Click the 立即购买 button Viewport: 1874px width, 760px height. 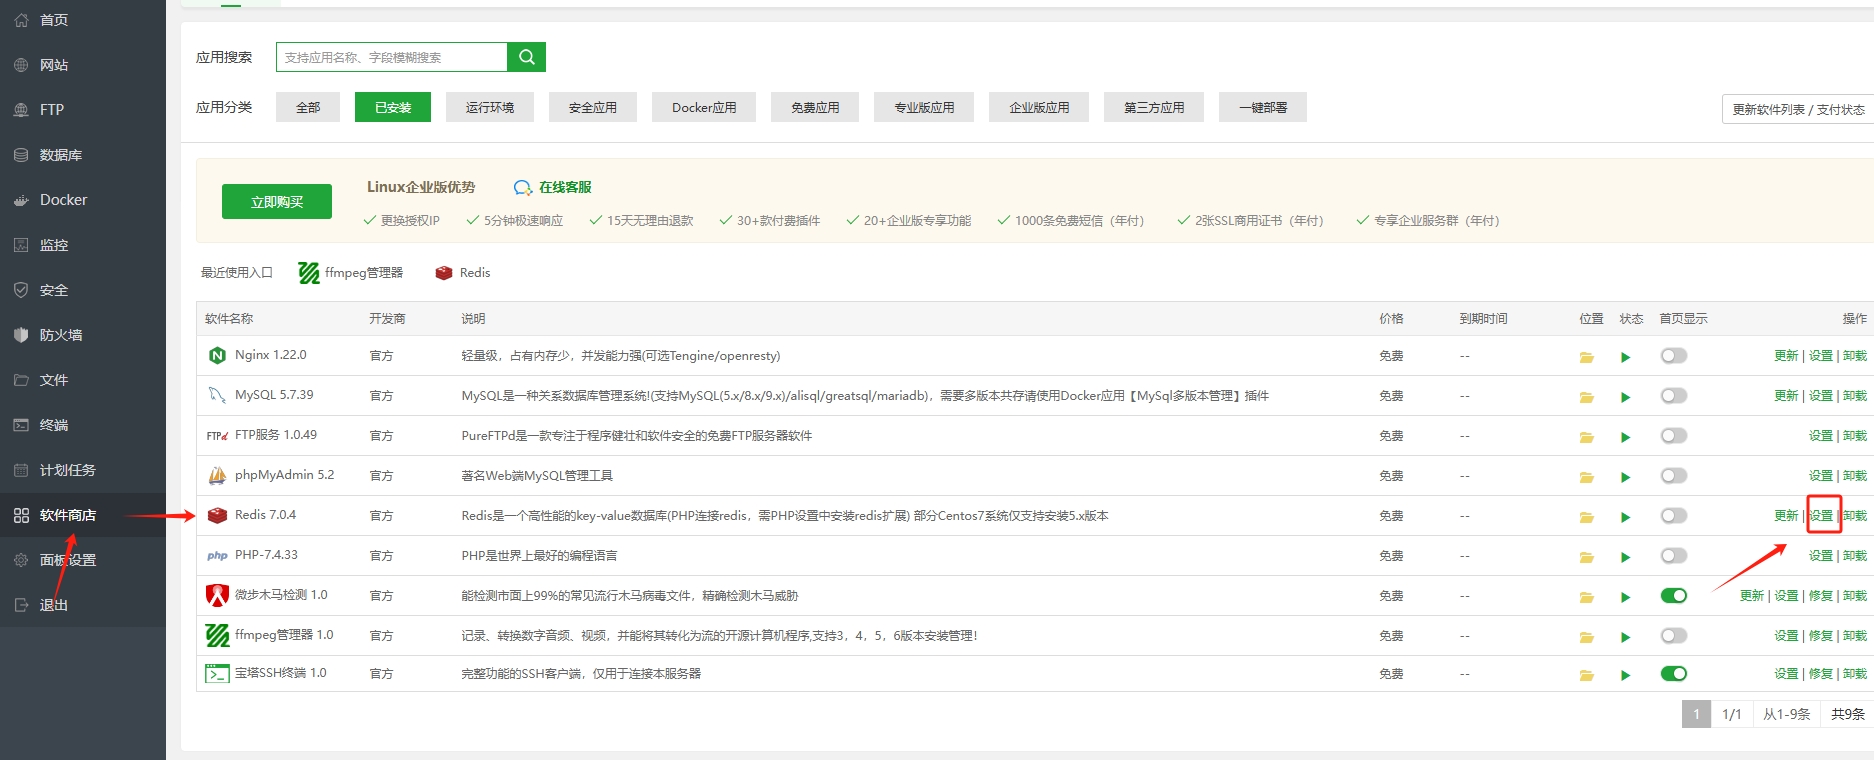(277, 202)
